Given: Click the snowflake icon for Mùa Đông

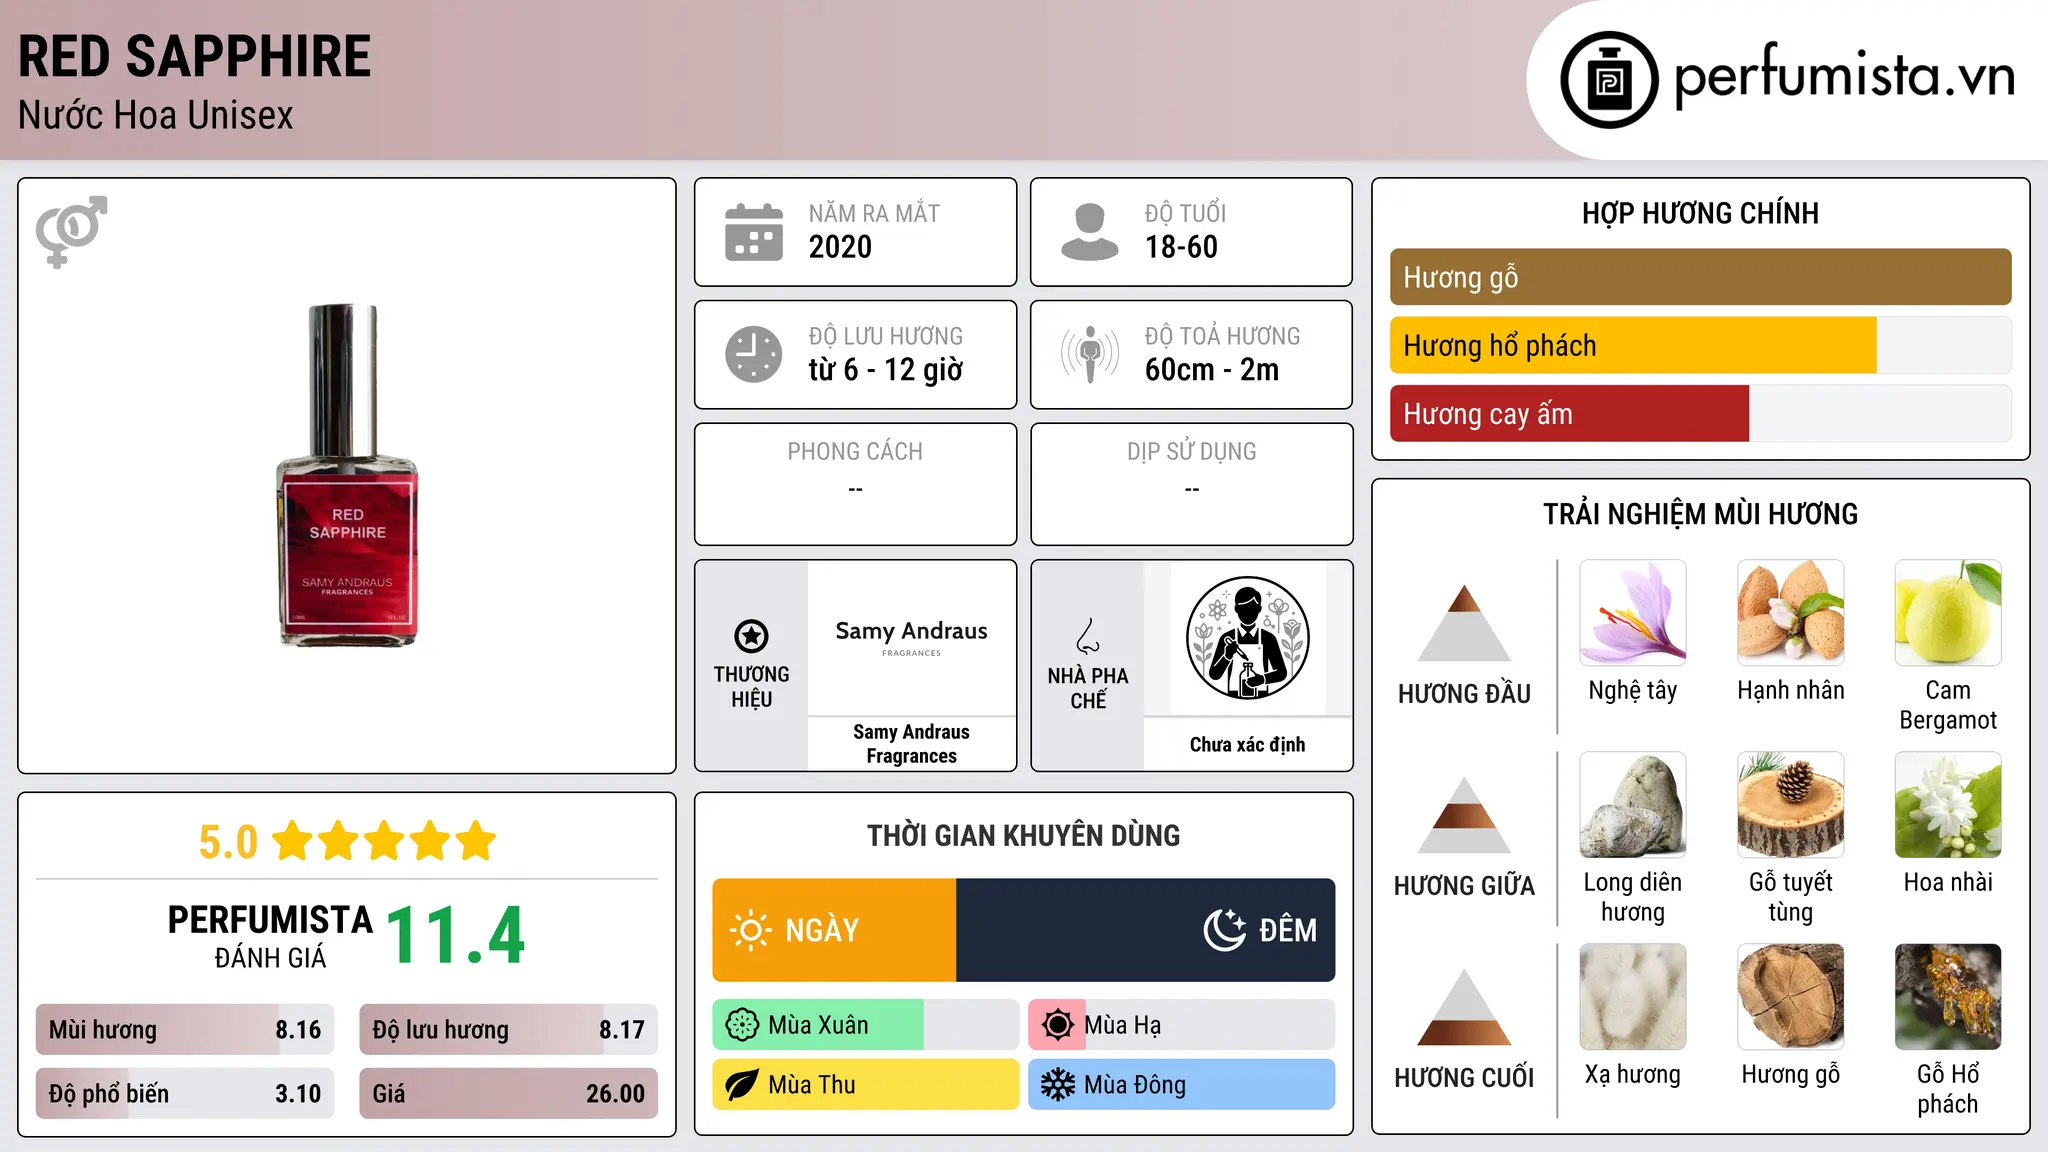Looking at the screenshot, I should click(1057, 1085).
